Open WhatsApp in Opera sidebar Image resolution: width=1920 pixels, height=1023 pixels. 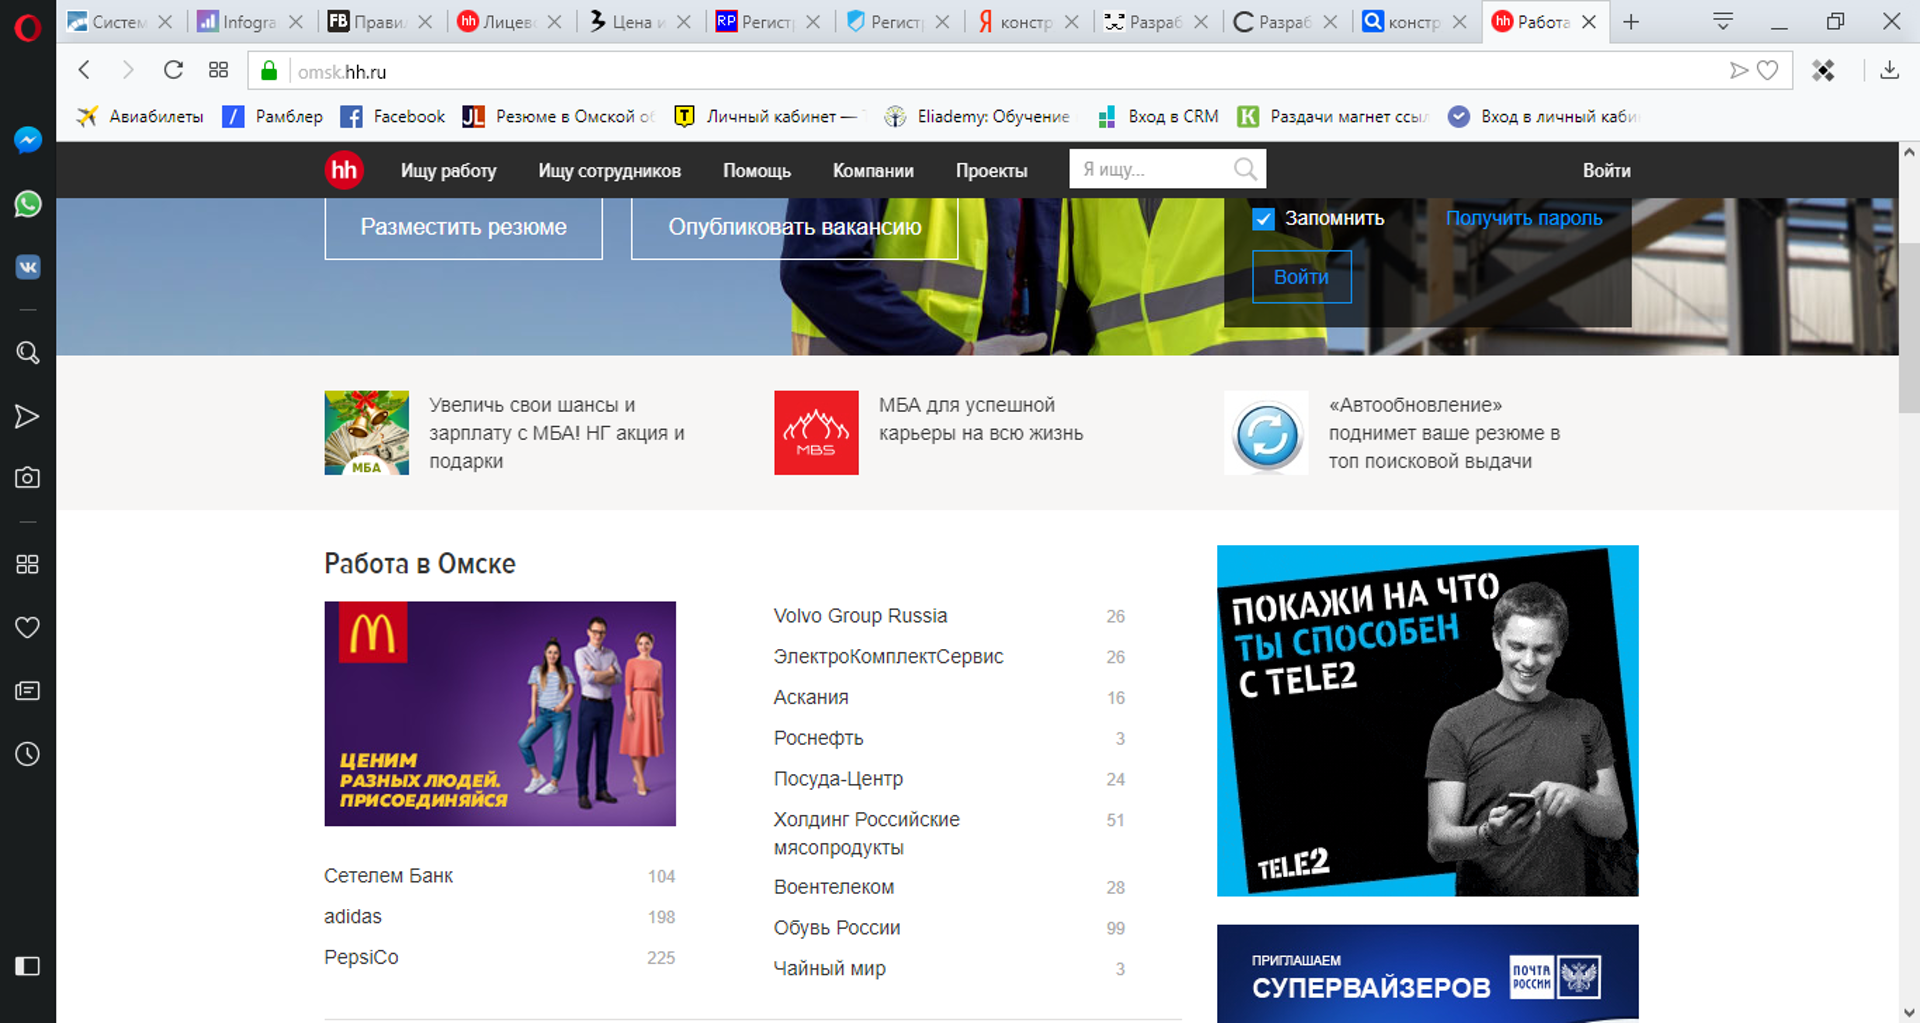28,204
